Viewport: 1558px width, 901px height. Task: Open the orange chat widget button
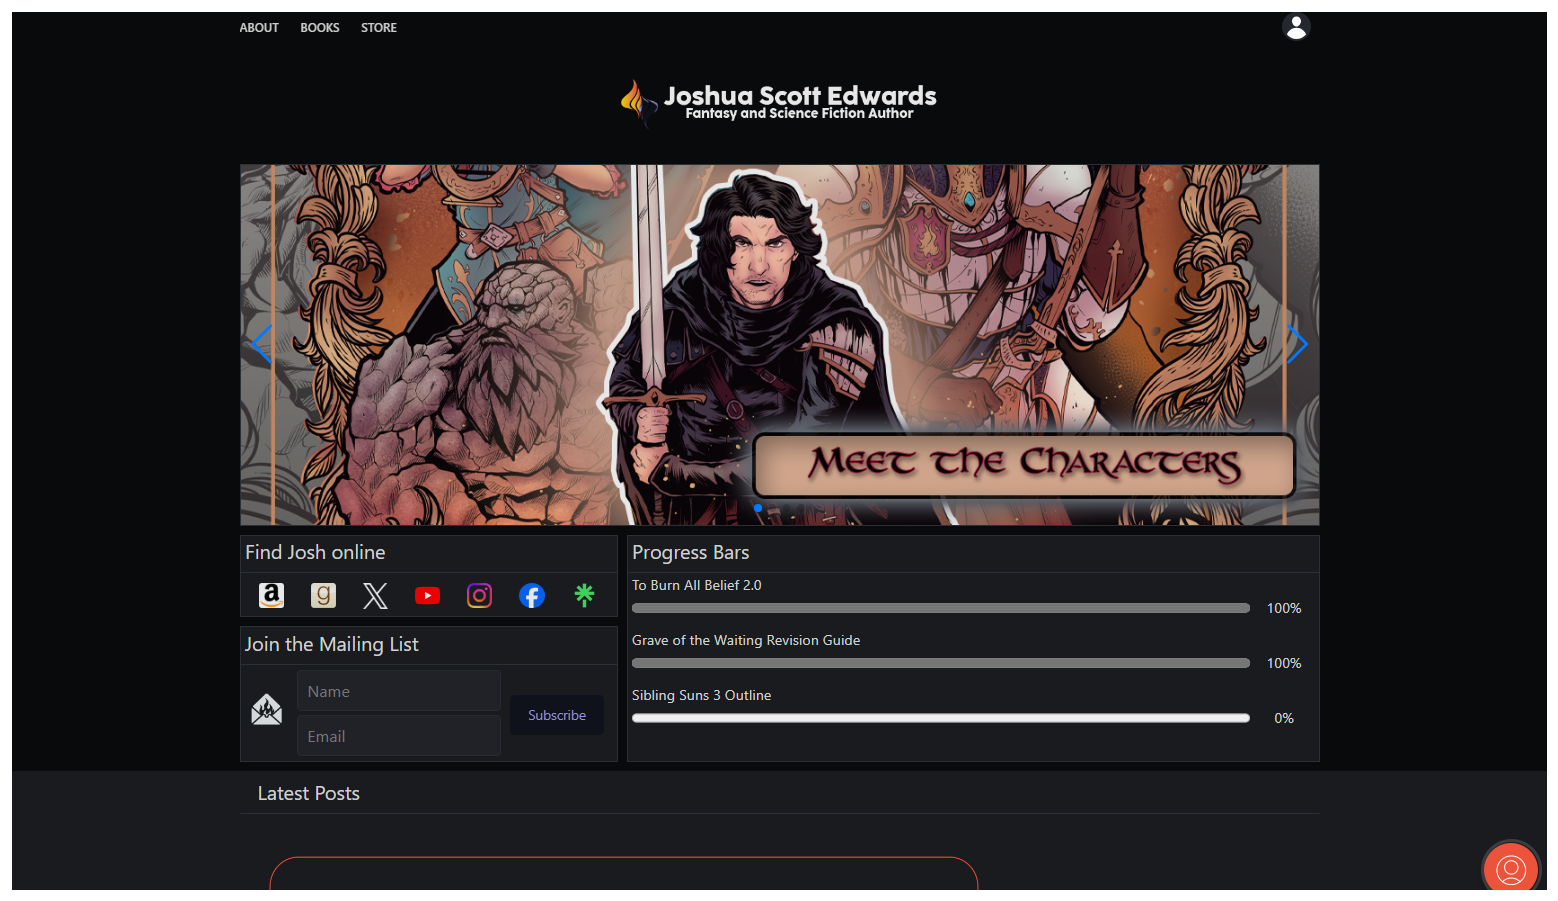[1511, 869]
